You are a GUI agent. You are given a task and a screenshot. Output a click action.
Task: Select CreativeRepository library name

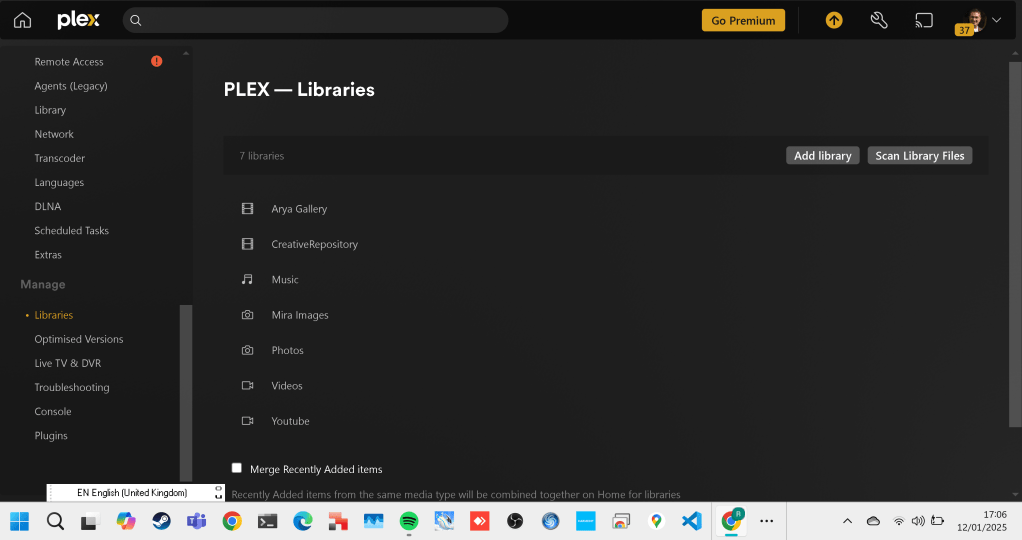tap(315, 245)
